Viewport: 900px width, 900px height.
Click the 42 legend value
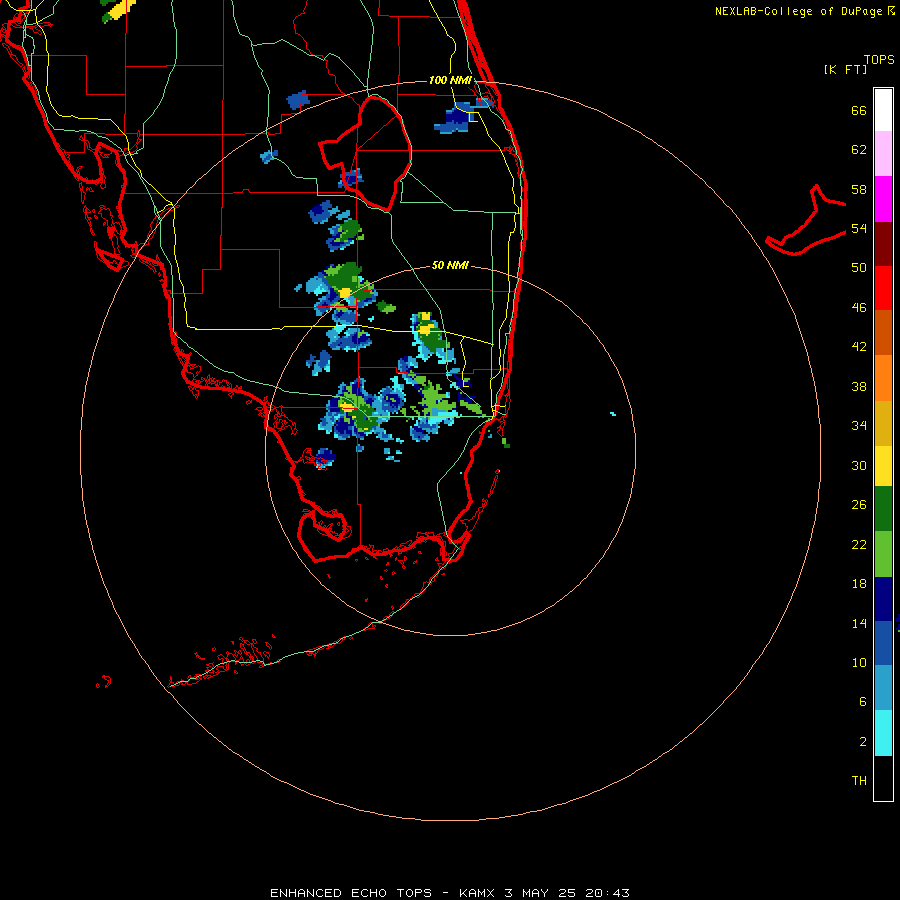(x=859, y=346)
